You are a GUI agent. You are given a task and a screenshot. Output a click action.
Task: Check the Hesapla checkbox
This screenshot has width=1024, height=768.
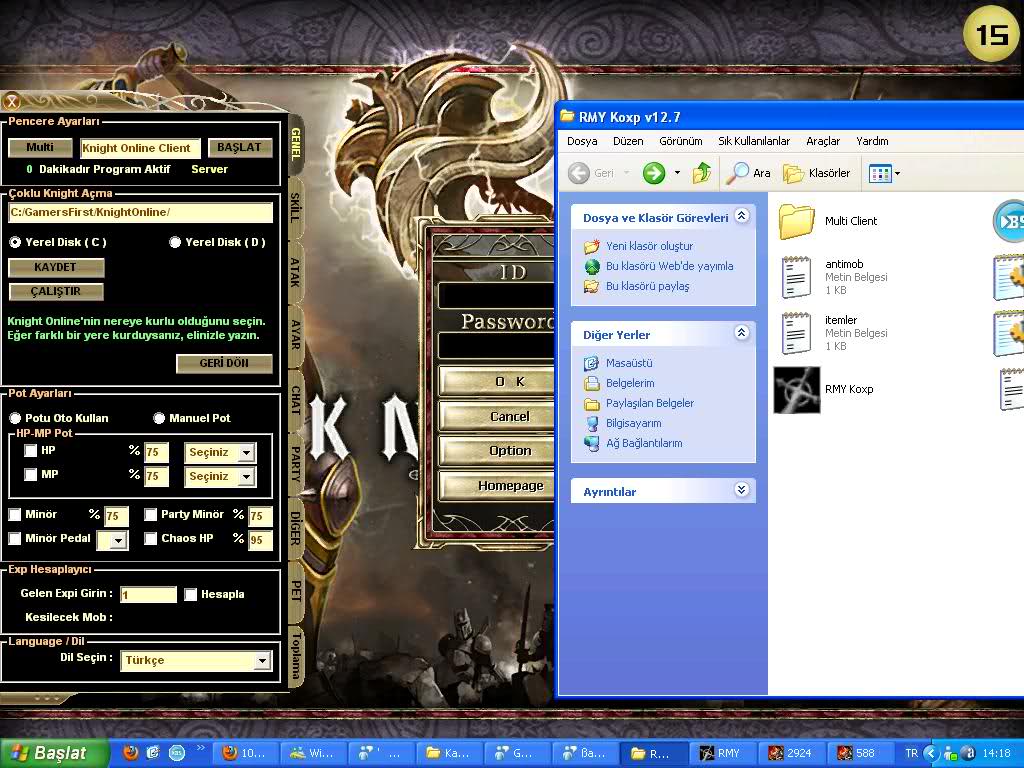191,594
